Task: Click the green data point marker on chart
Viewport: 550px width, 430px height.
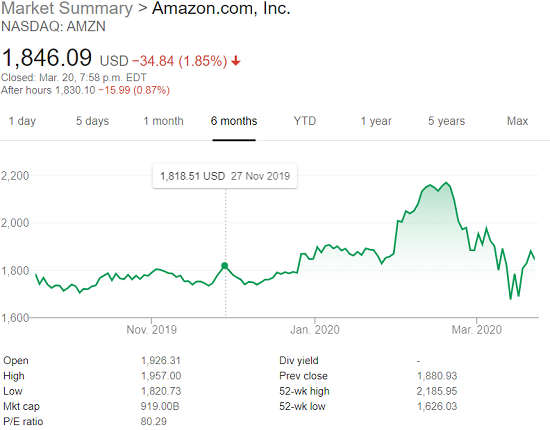Action: click(225, 266)
